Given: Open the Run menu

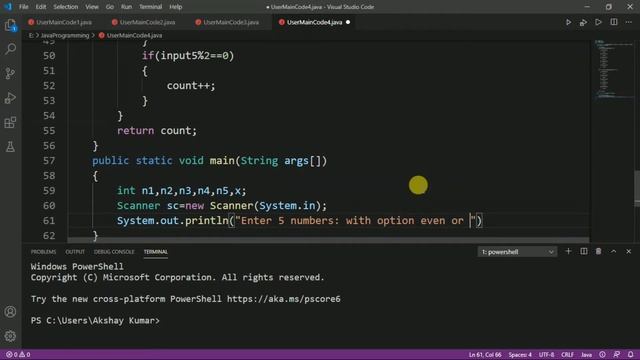Looking at the screenshot, I should (x=127, y=7).
